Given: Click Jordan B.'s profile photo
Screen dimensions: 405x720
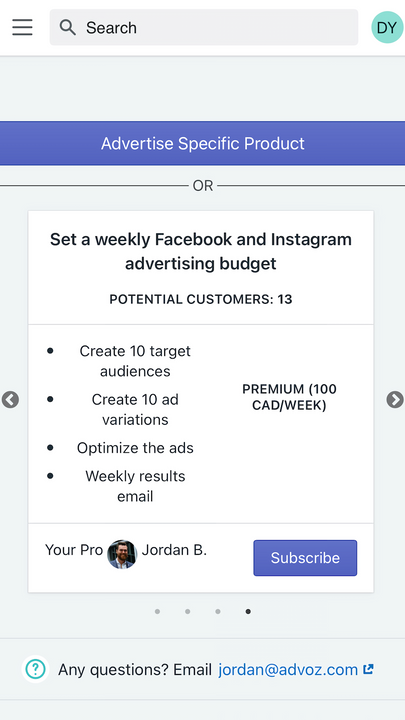Looking at the screenshot, I should point(122,554).
